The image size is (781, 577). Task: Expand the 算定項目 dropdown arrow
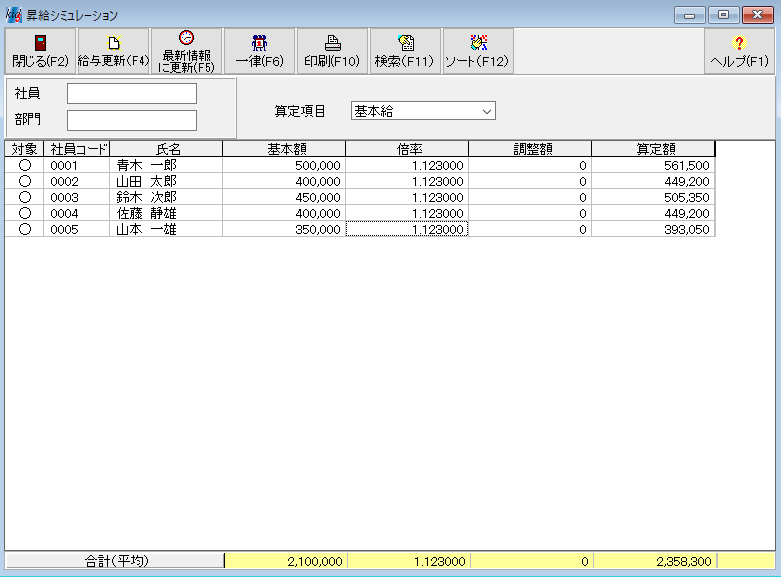coord(487,111)
